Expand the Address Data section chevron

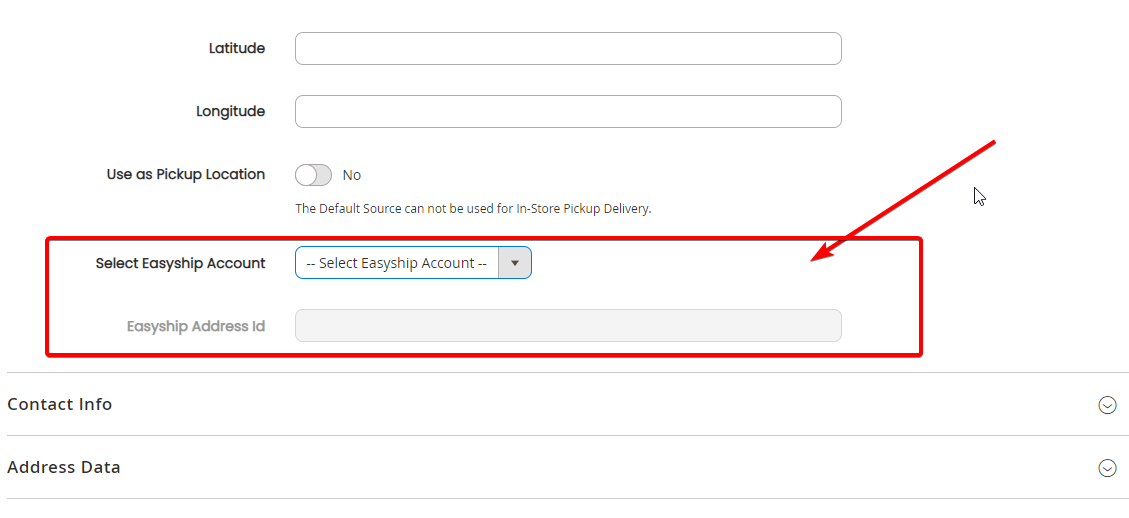1107,468
